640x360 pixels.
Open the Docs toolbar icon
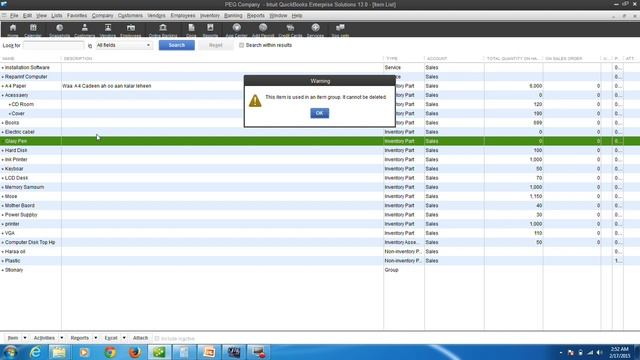coord(191,29)
